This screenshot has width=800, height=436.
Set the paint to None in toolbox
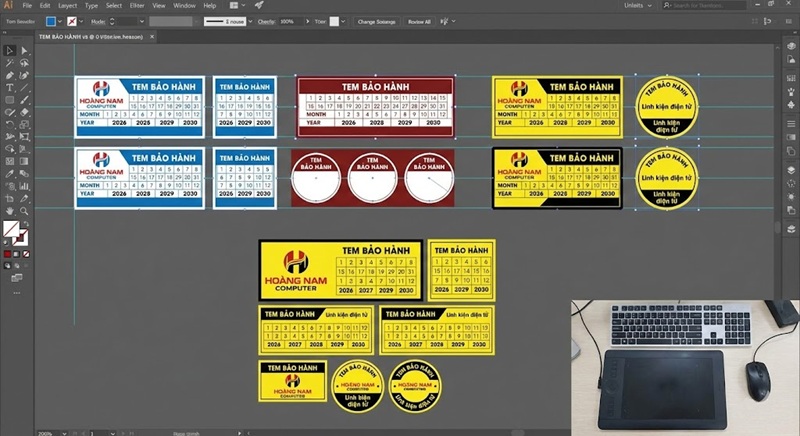[x=25, y=255]
